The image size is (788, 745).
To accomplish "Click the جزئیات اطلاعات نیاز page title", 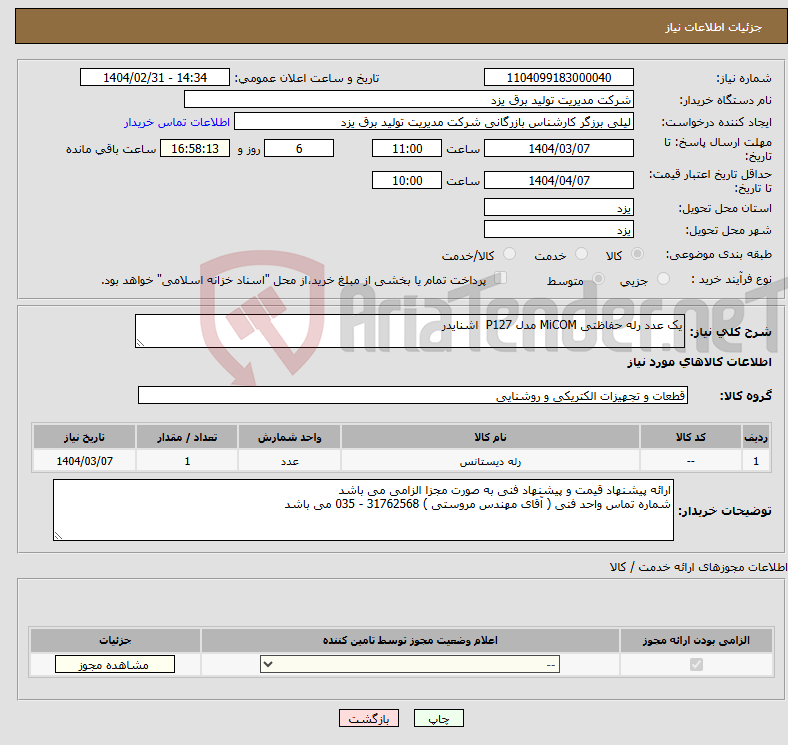I will [x=714, y=27].
